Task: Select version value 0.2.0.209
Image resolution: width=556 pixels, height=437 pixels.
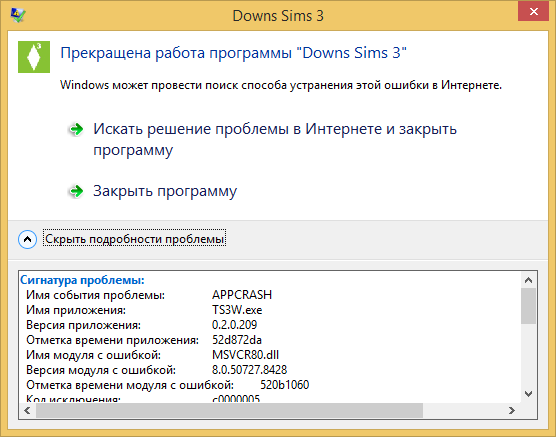Action: (234, 325)
